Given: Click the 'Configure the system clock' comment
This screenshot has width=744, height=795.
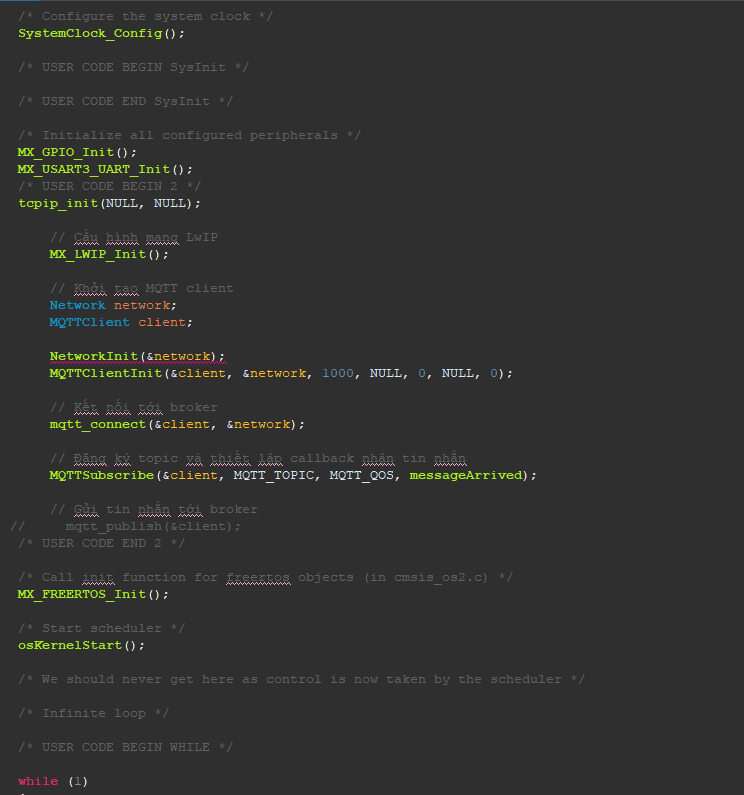Looking at the screenshot, I should coord(146,16).
